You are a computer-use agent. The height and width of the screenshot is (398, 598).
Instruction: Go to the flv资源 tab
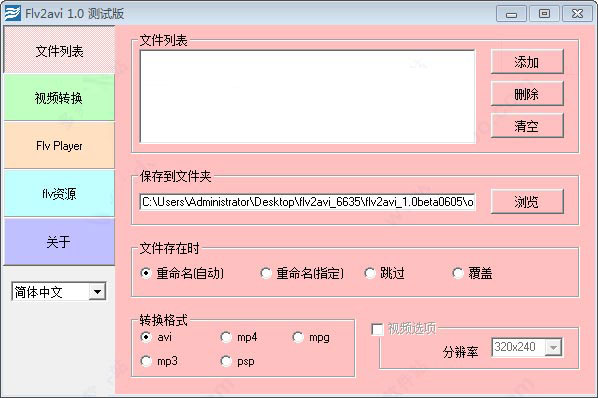[59, 194]
